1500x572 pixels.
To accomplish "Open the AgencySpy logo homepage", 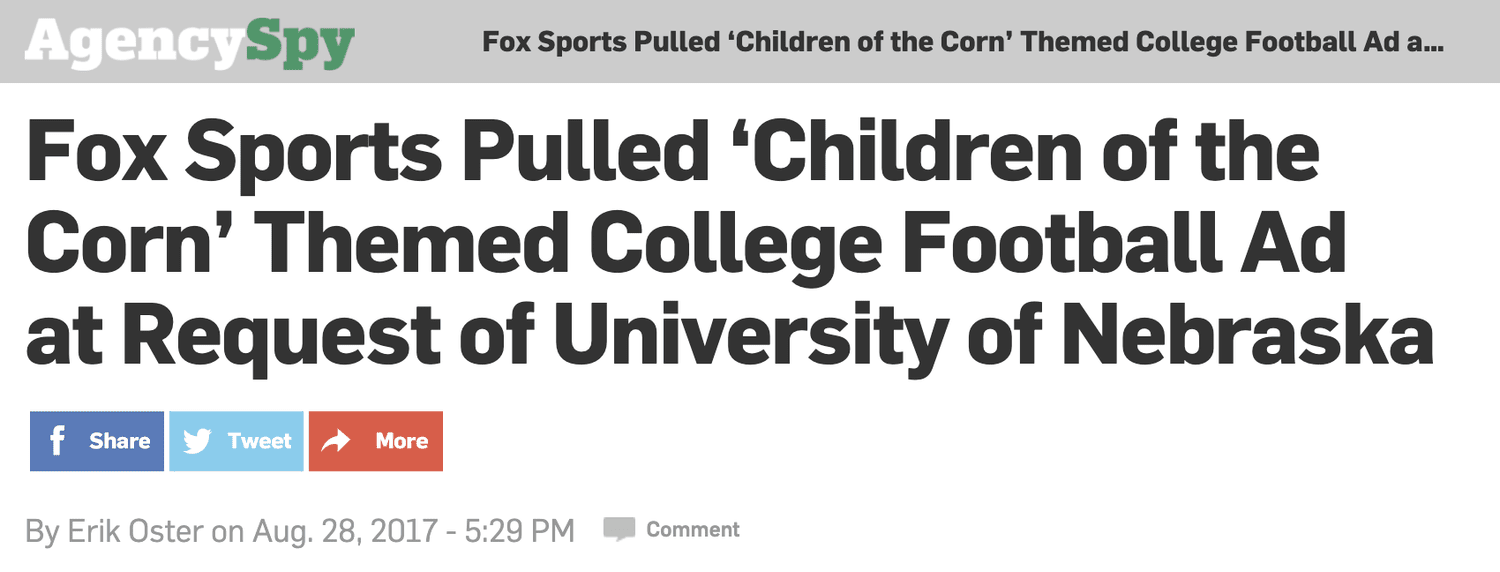I will click(189, 42).
